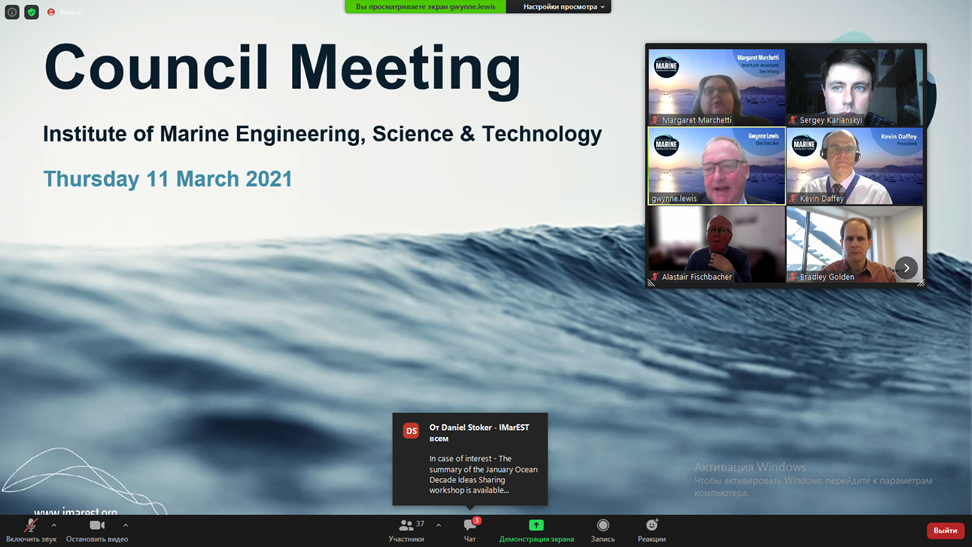This screenshot has width=972, height=547.
Task: Click muted mic icon by Alastair Fischbacher name
Action: click(655, 277)
